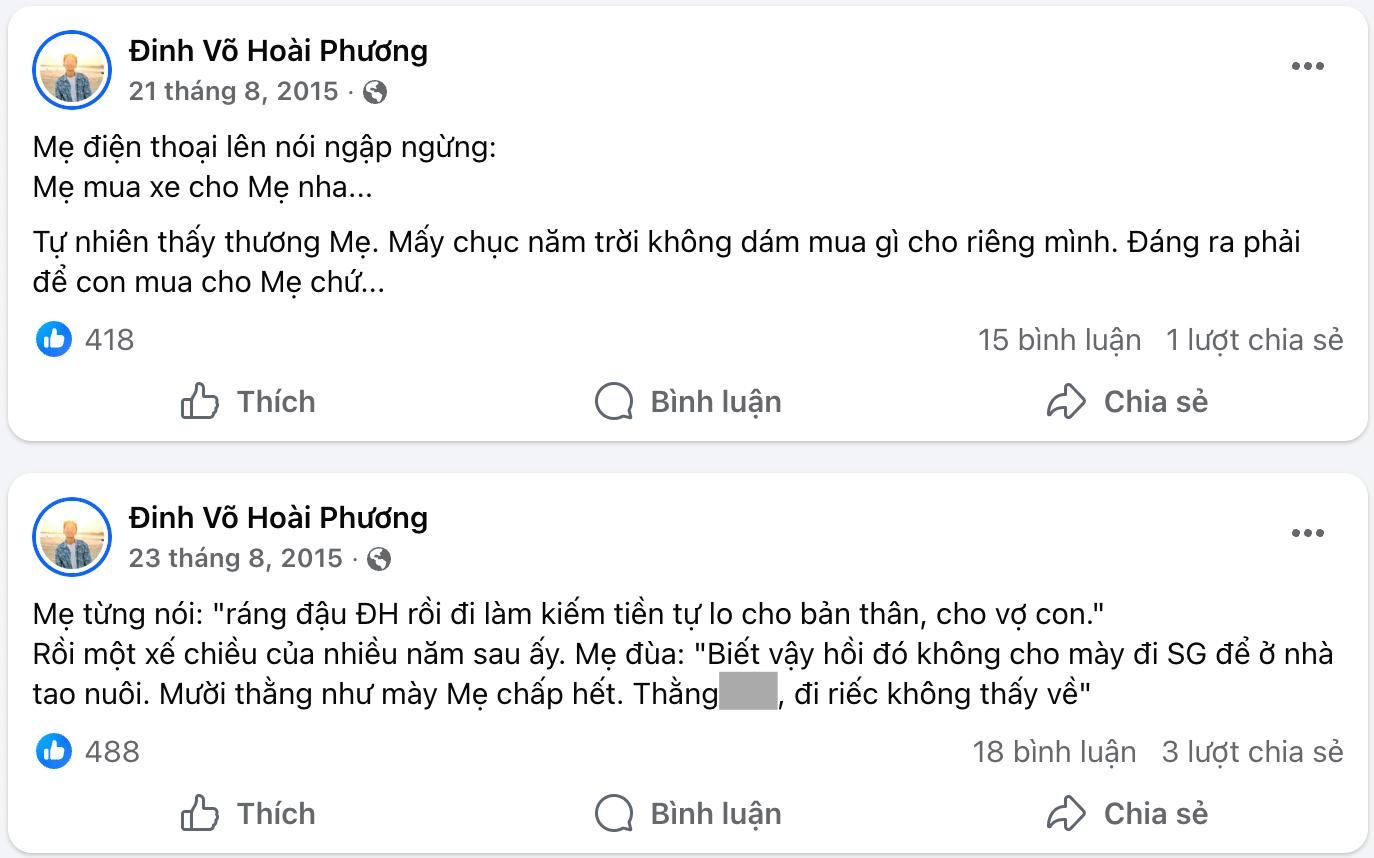
Task: Open Đinh Võ Hoài Phương's profile from the first post
Action: coord(277,51)
